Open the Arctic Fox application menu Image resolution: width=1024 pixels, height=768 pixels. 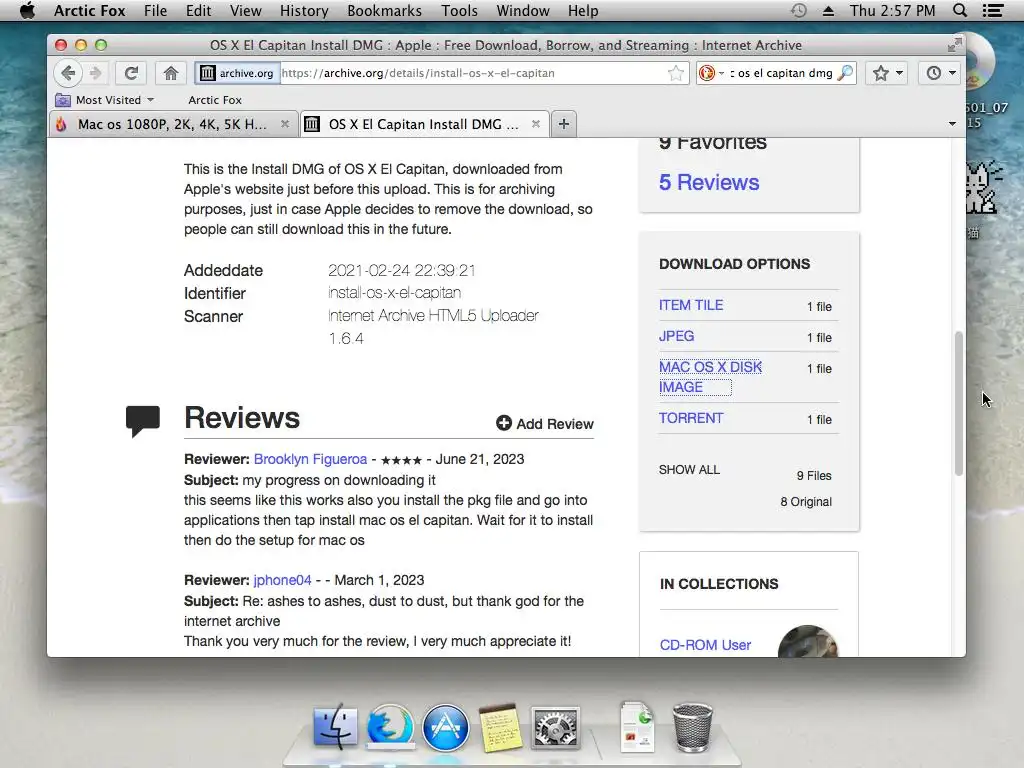pos(89,11)
